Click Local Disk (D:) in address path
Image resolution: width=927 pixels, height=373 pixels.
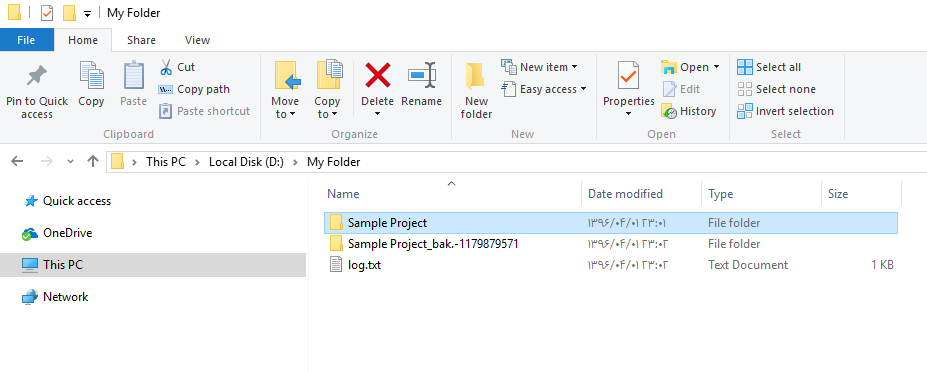coord(247,161)
